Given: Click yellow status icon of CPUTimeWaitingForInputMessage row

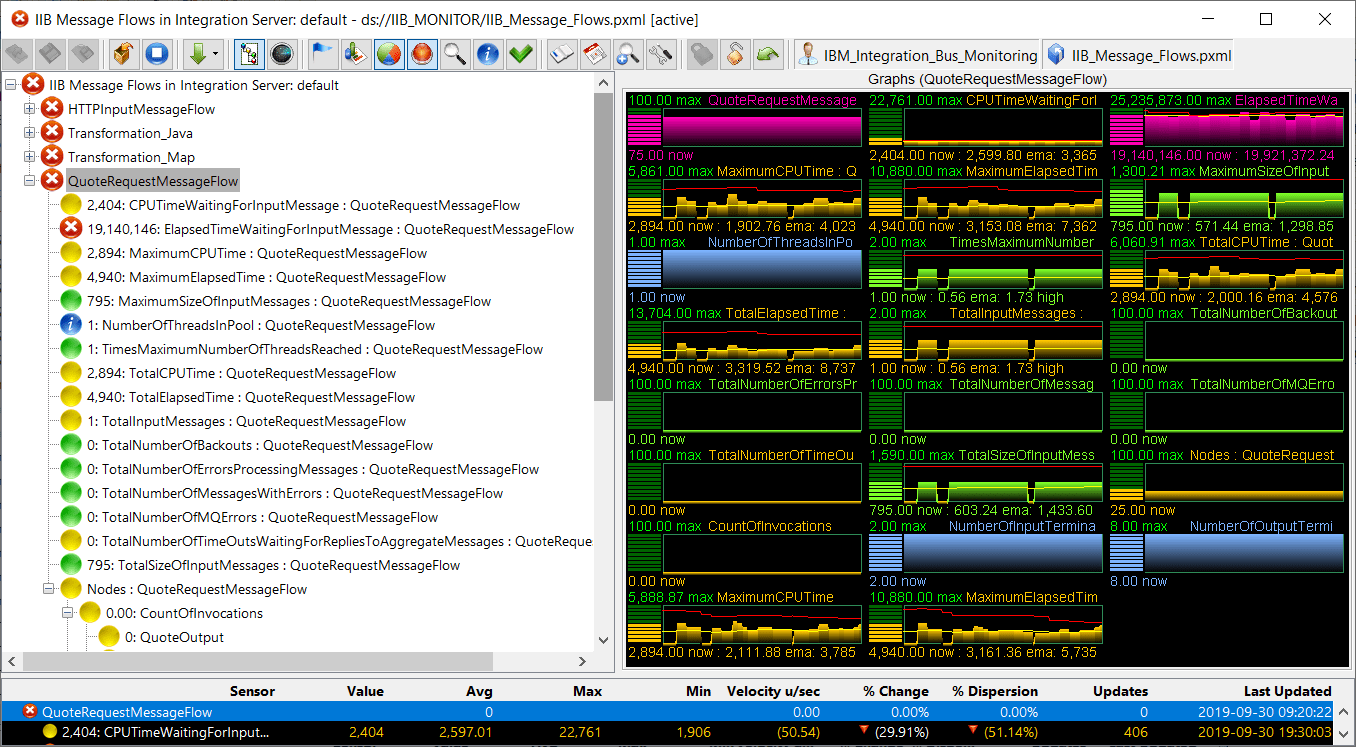Looking at the screenshot, I should 71,205.
